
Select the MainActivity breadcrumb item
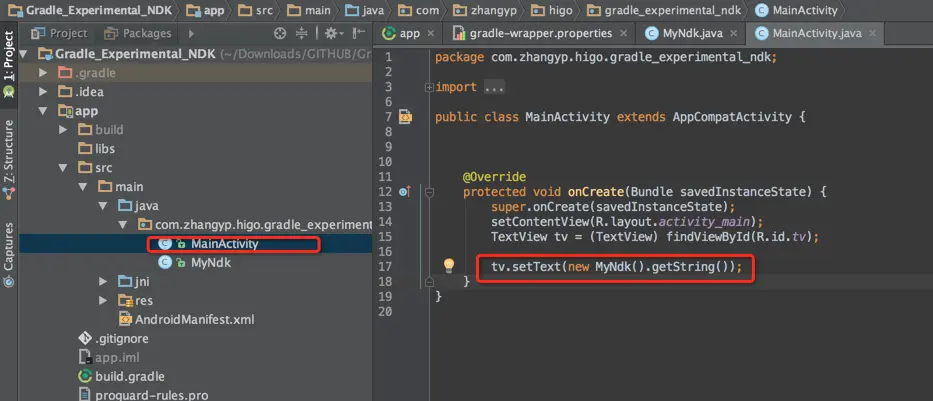[796, 10]
